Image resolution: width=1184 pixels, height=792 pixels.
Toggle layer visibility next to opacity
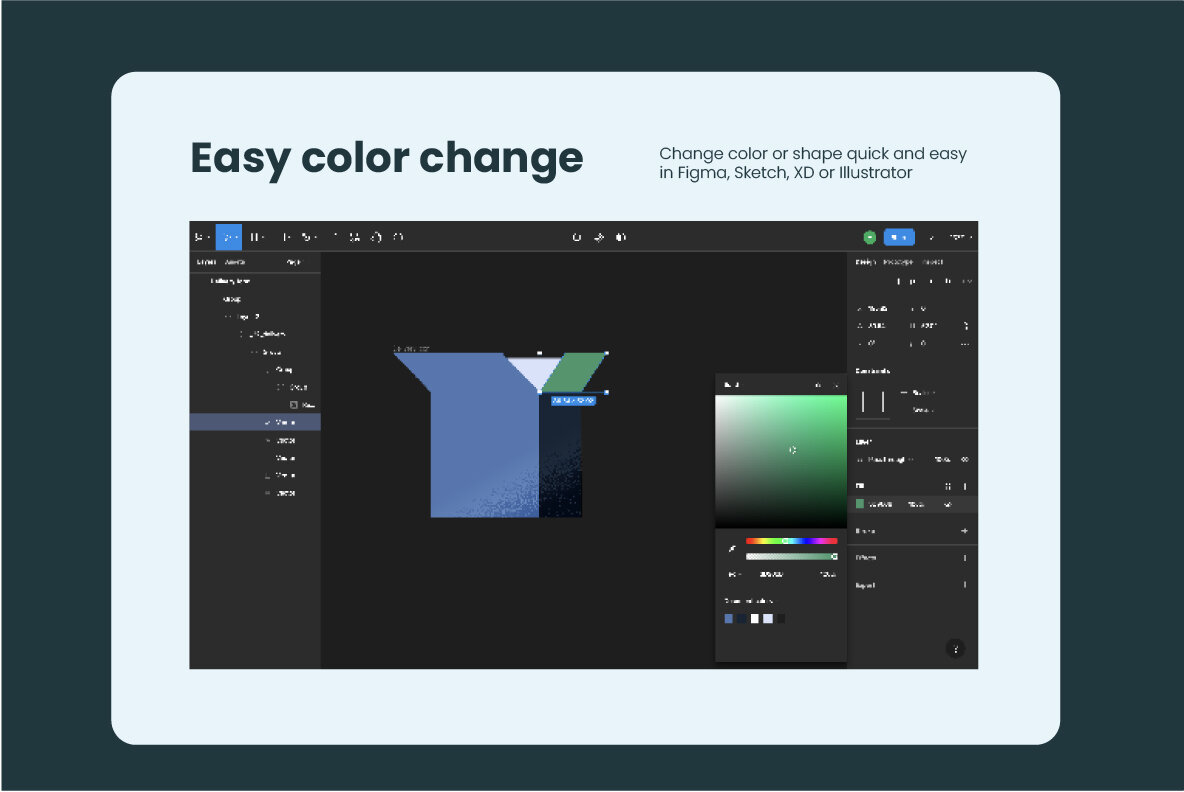click(x=965, y=460)
